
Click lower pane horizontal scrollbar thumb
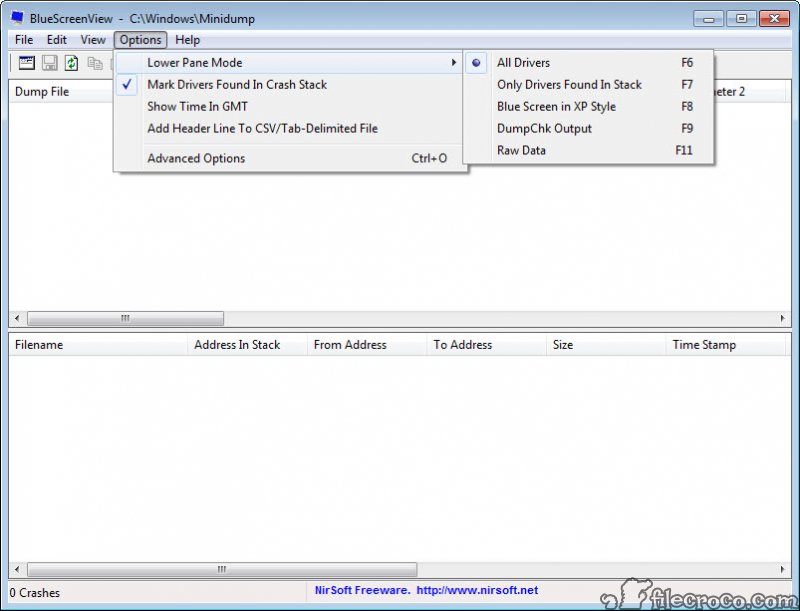222,569
